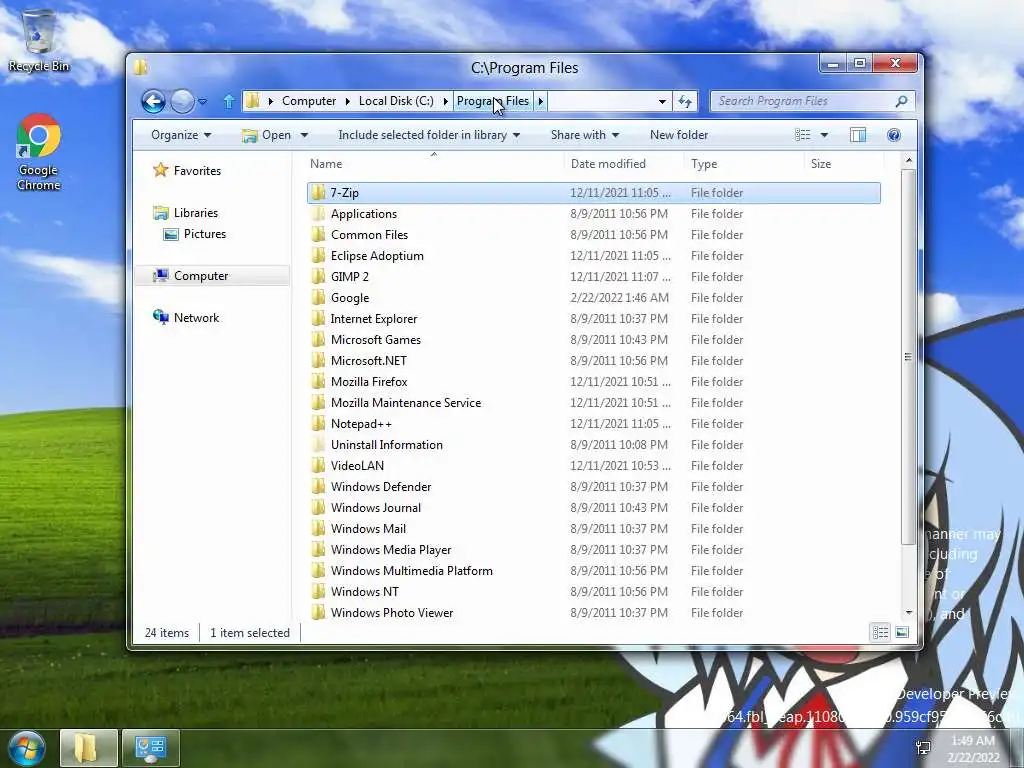
Task: Click the Refresh button beside address bar
Action: (685, 101)
